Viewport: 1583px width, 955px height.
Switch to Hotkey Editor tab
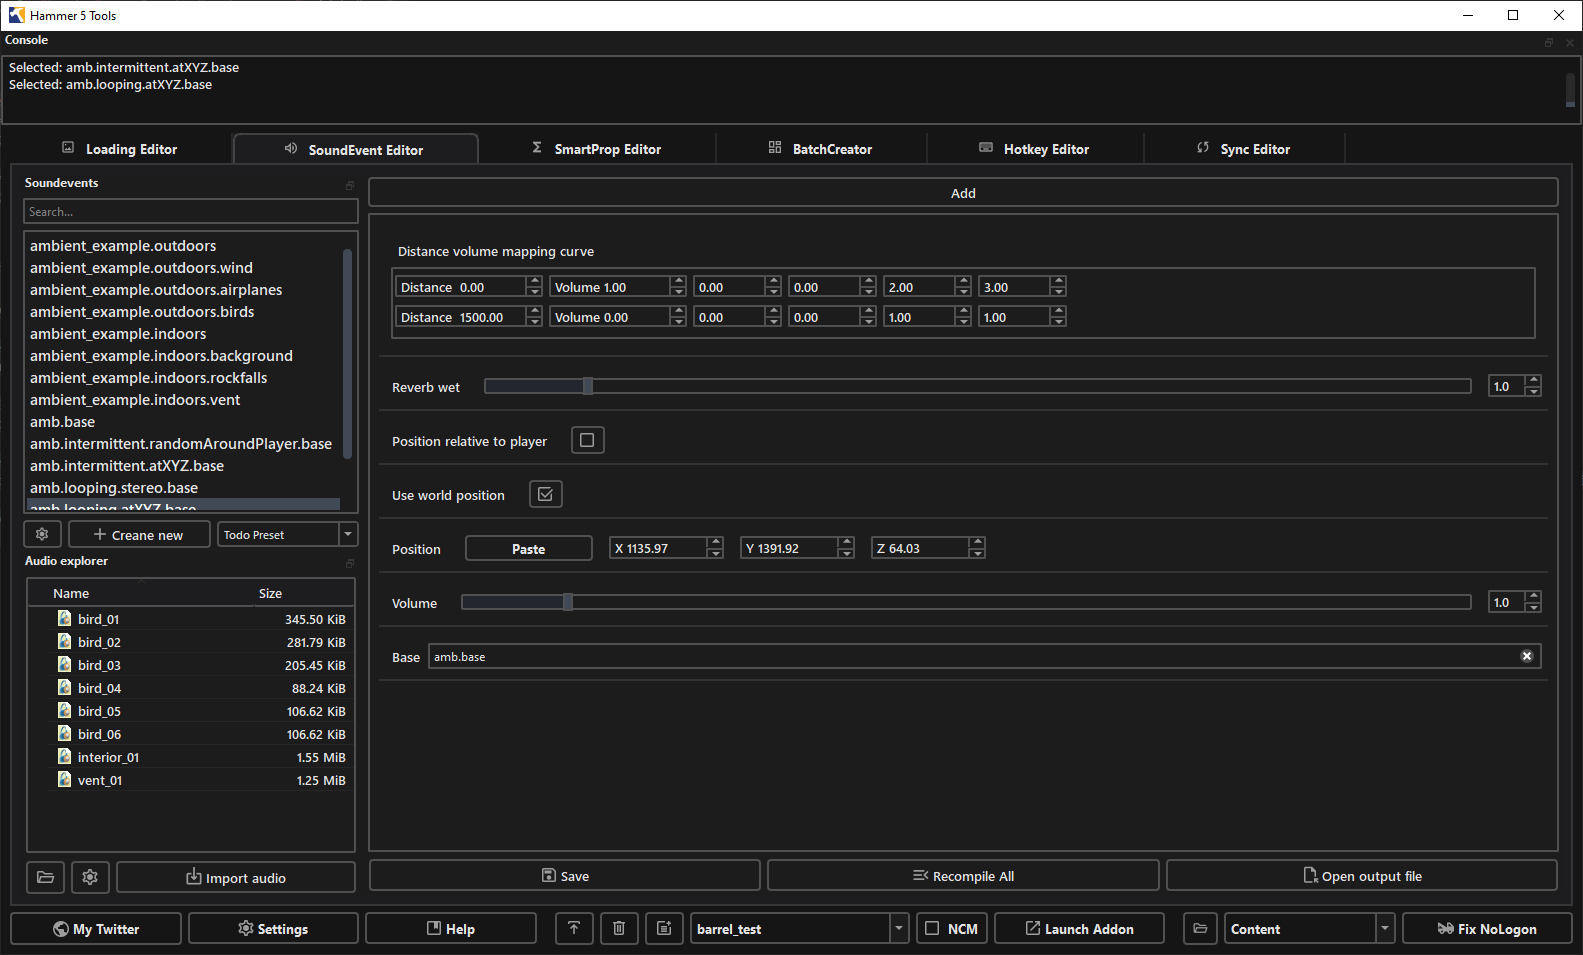coord(1035,149)
